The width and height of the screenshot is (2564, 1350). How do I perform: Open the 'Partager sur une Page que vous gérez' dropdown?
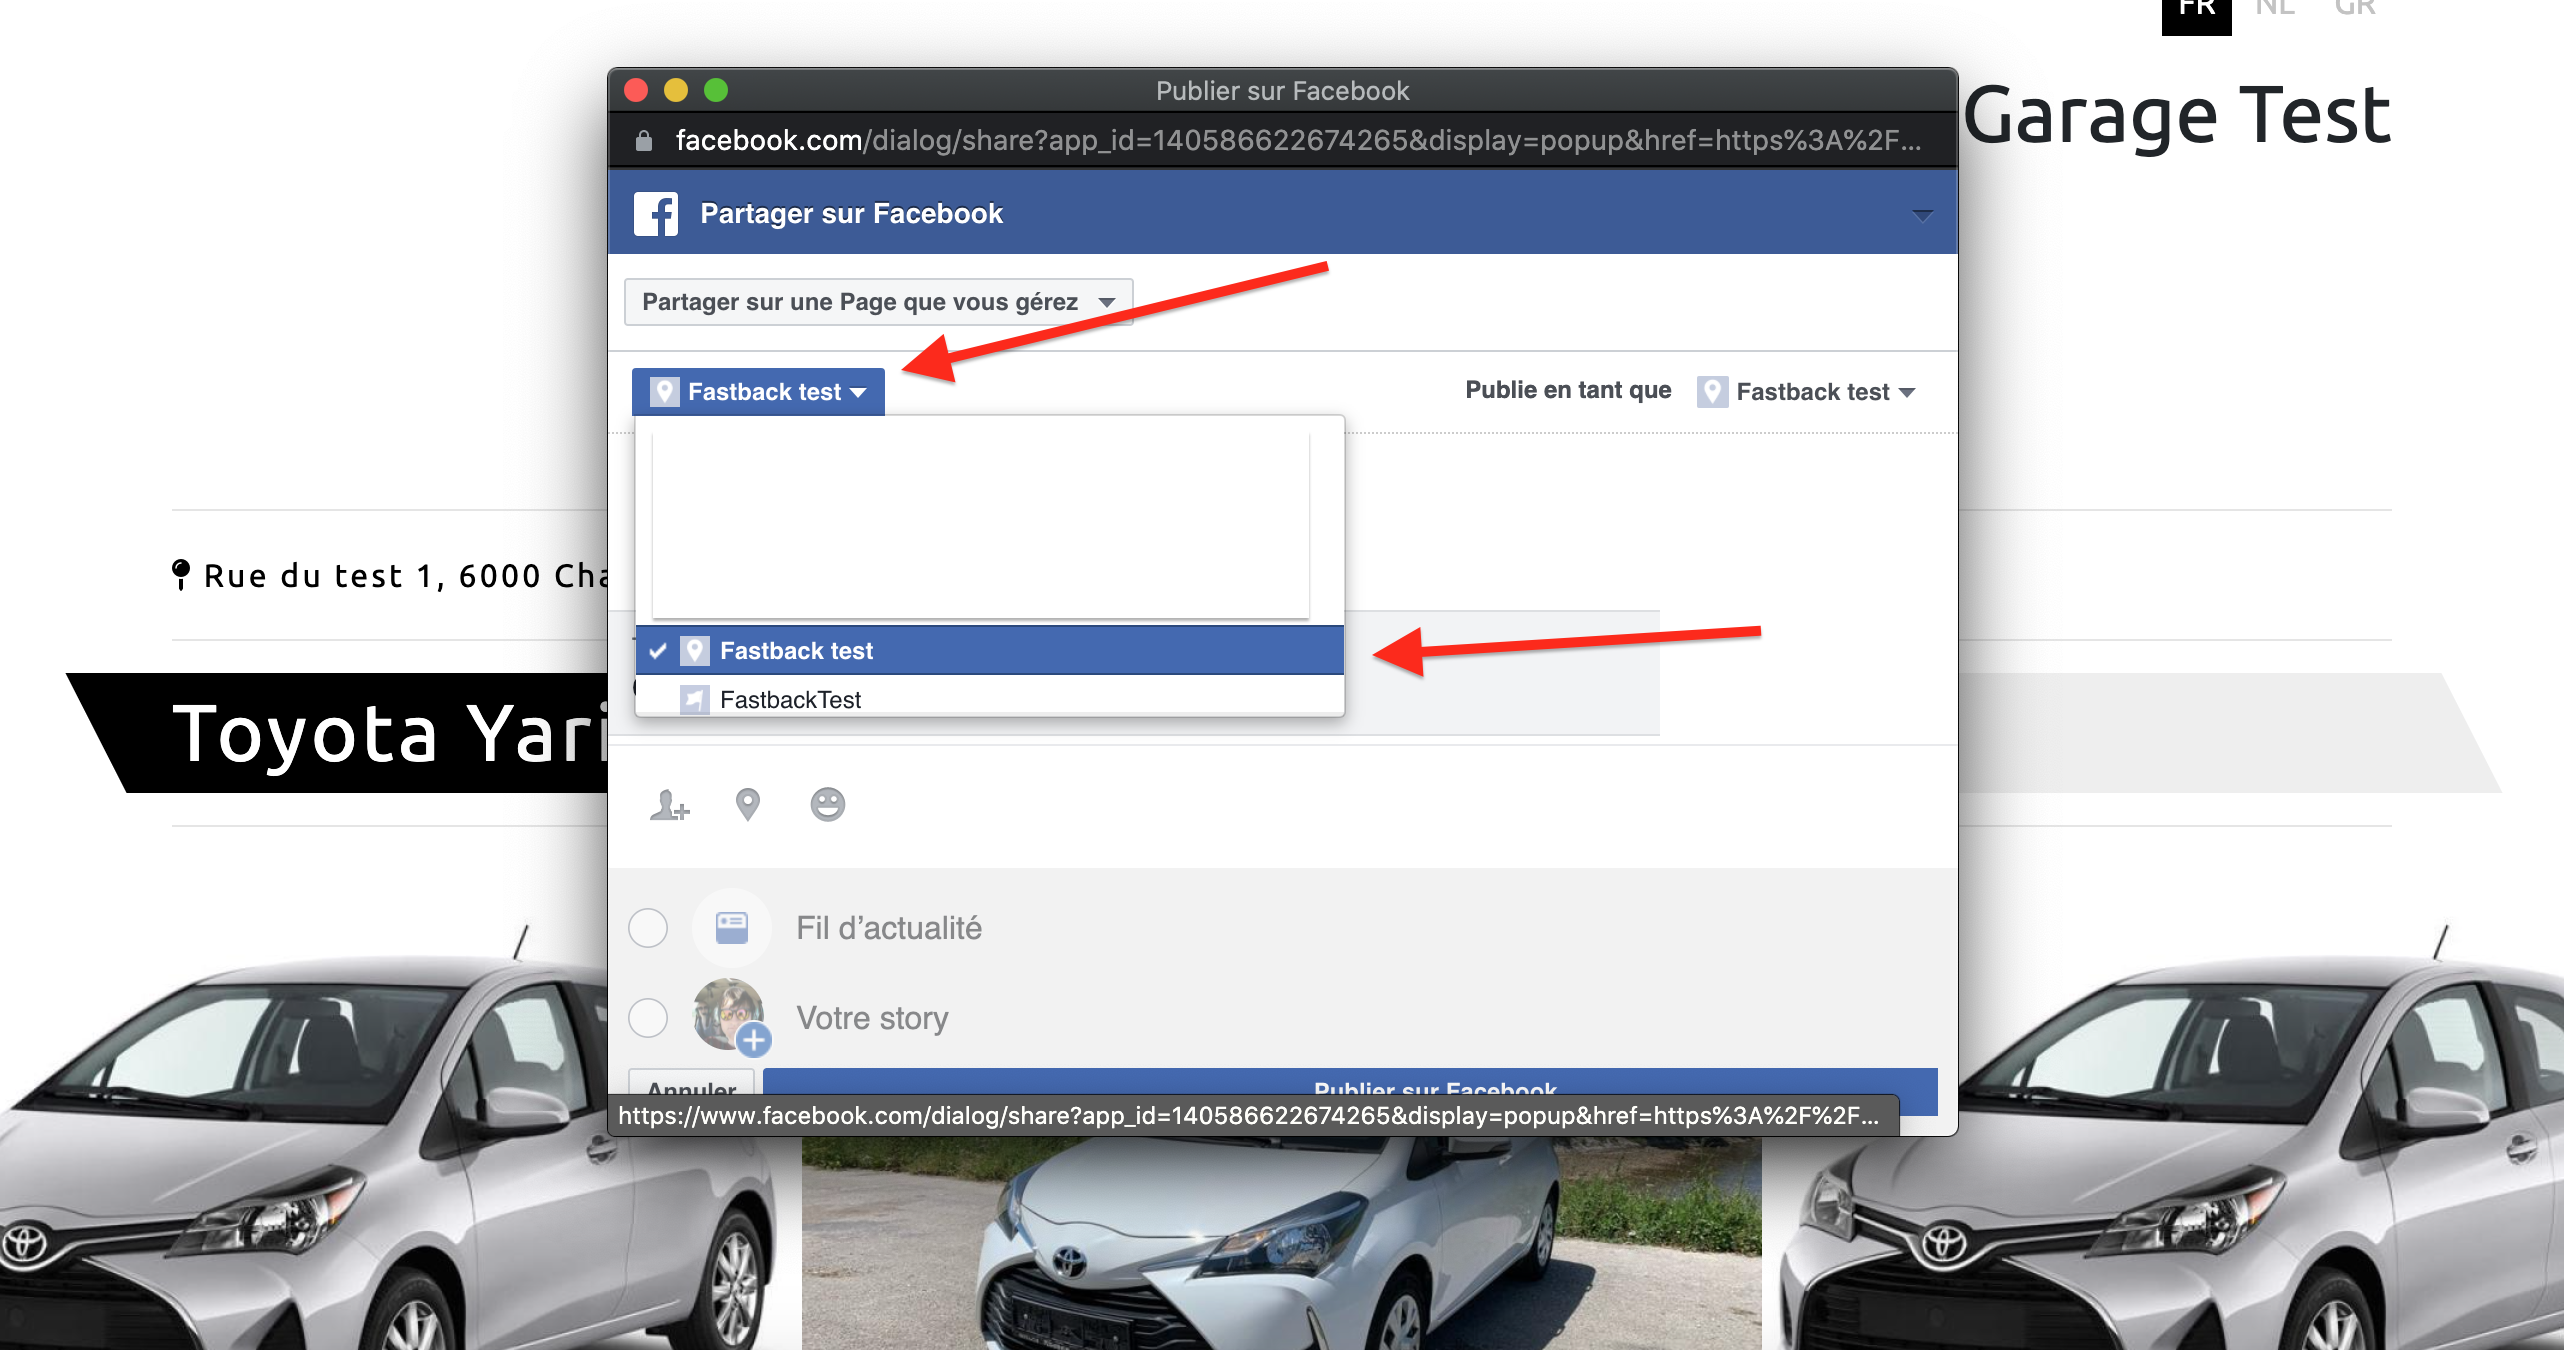(x=878, y=302)
